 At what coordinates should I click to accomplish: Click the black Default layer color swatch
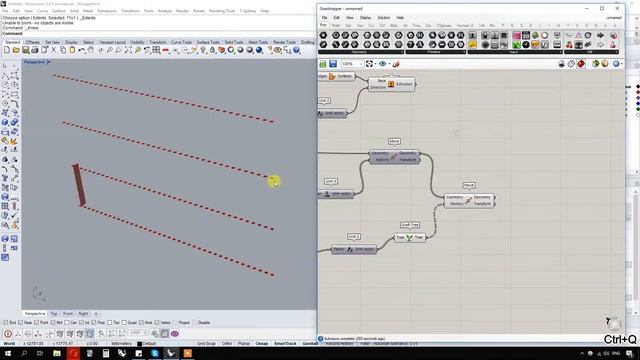click(140, 344)
